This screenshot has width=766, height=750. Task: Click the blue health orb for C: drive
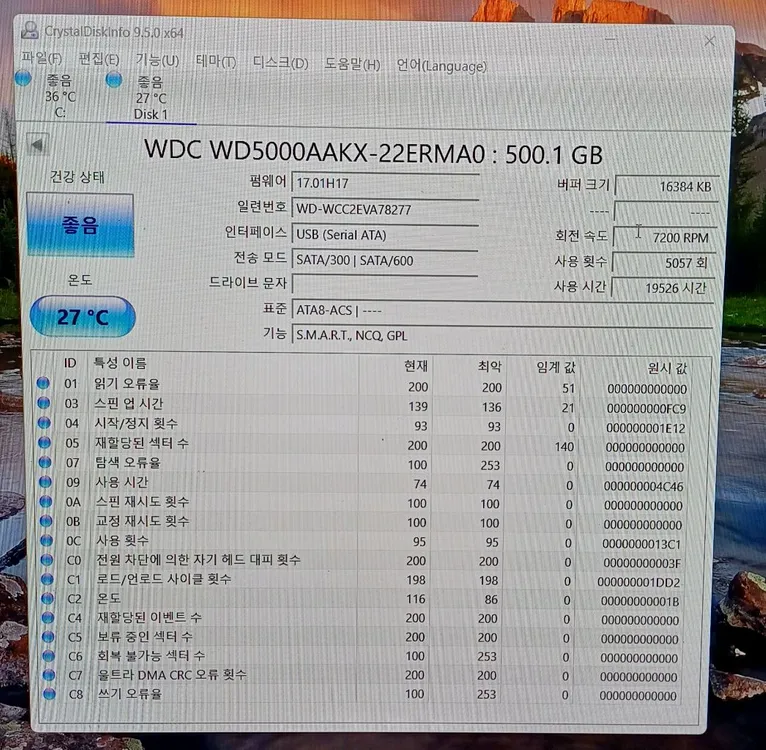click(x=23, y=78)
